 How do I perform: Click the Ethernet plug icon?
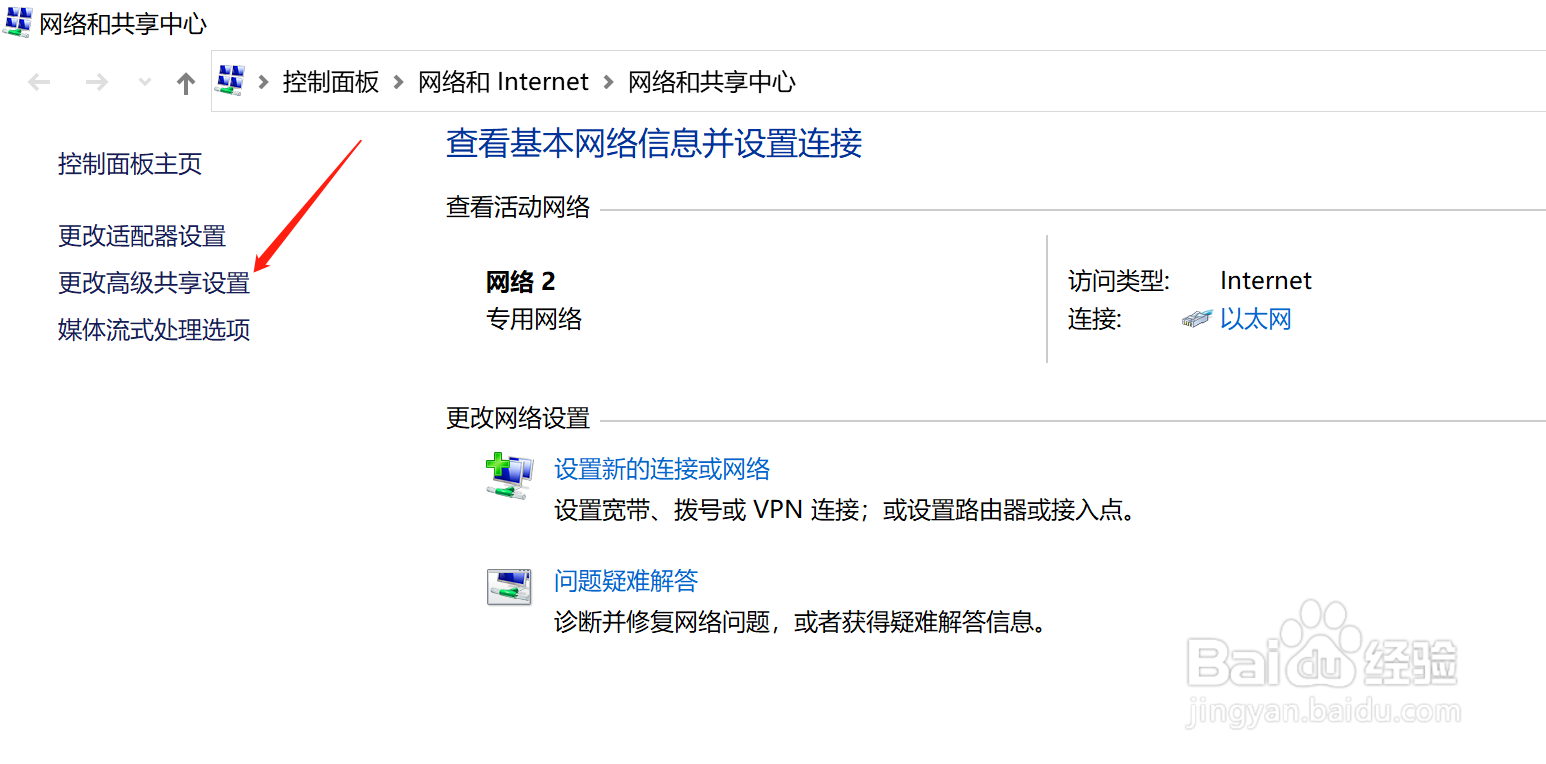pos(1196,320)
